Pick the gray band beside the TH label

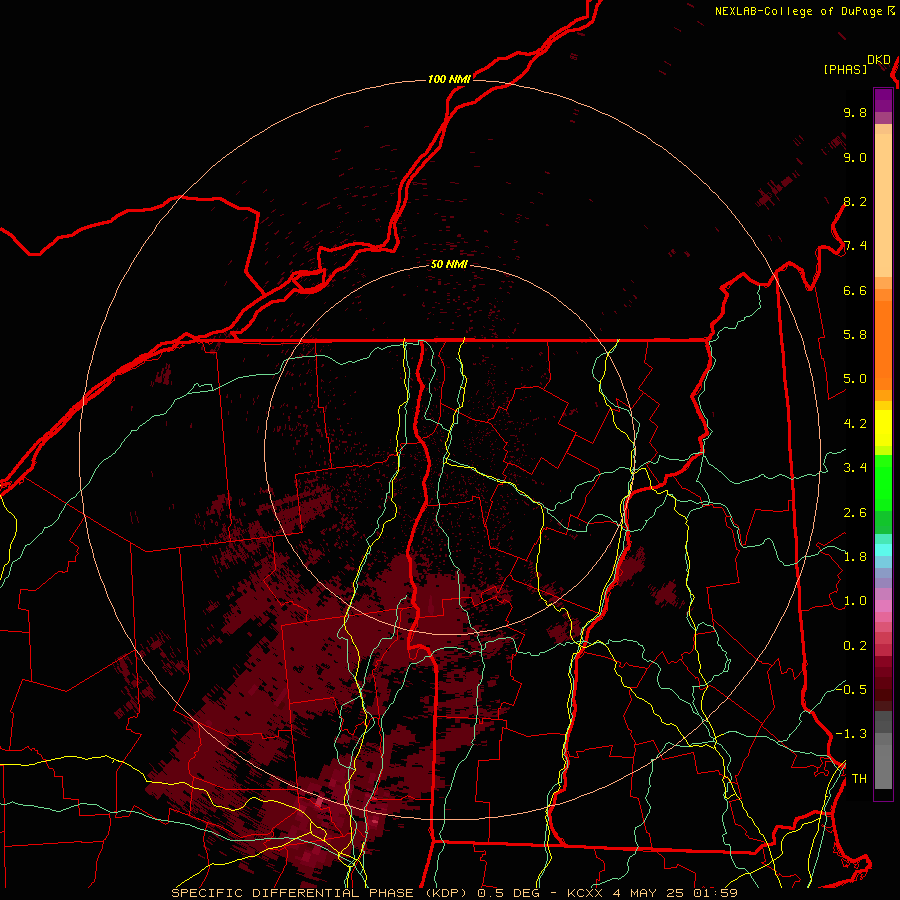coord(883,766)
